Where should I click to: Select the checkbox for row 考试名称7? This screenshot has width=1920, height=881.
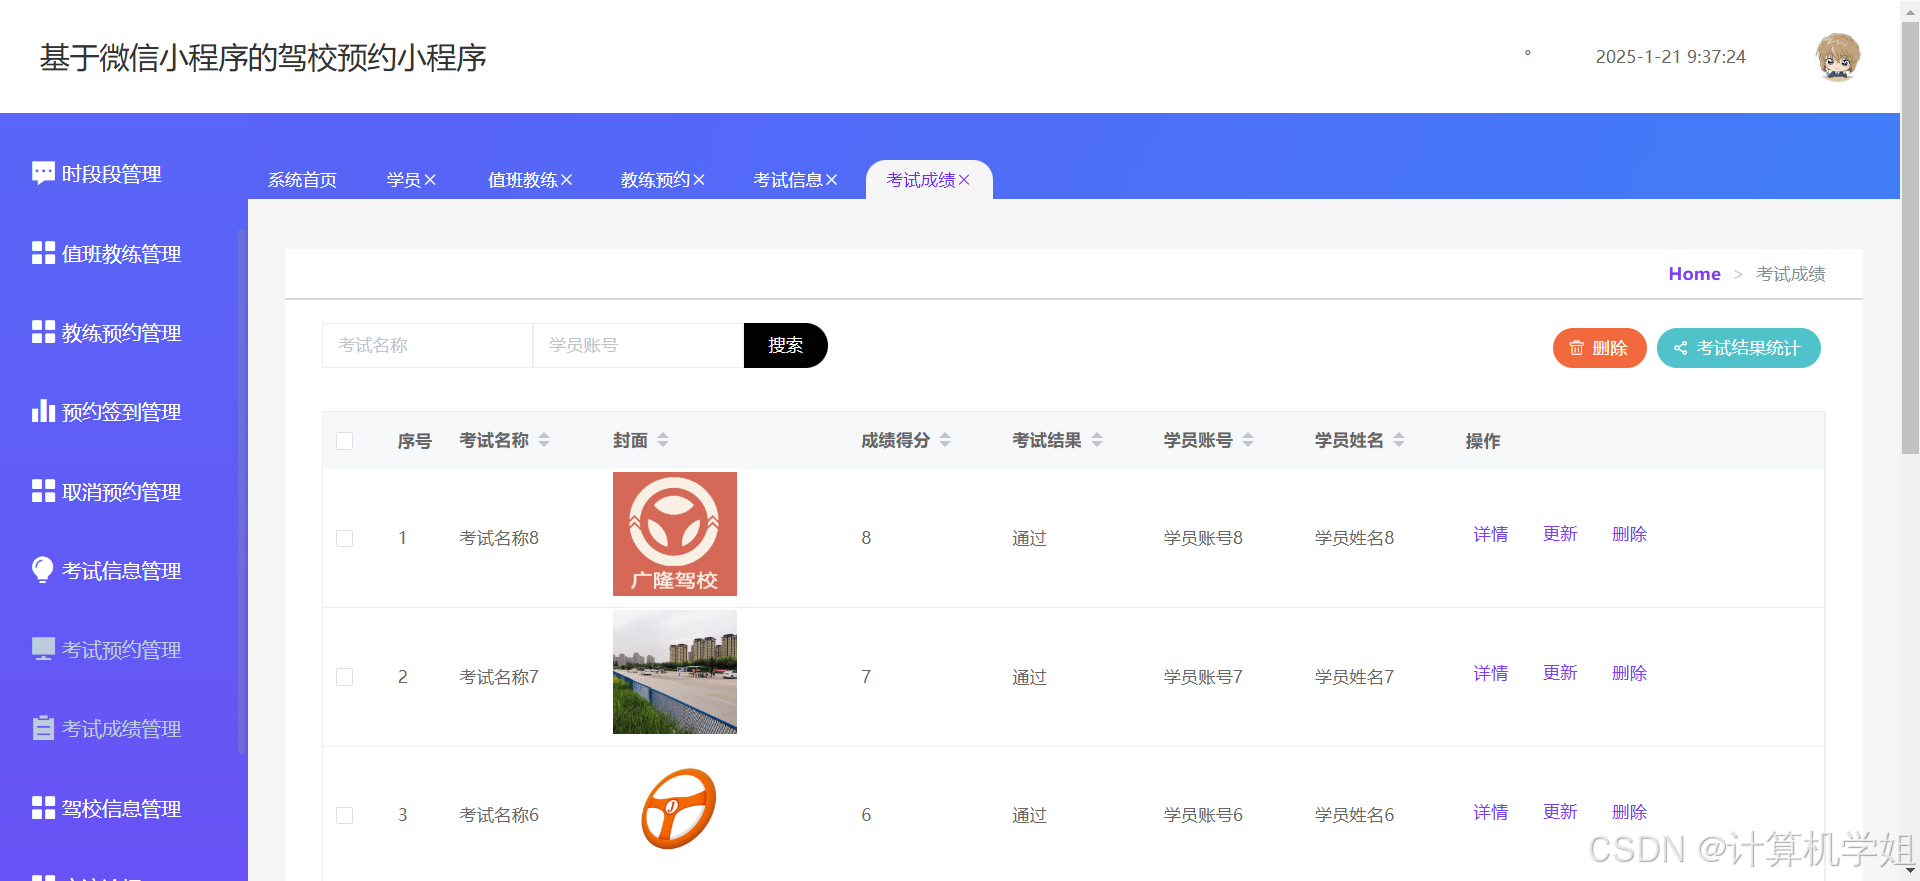[345, 677]
